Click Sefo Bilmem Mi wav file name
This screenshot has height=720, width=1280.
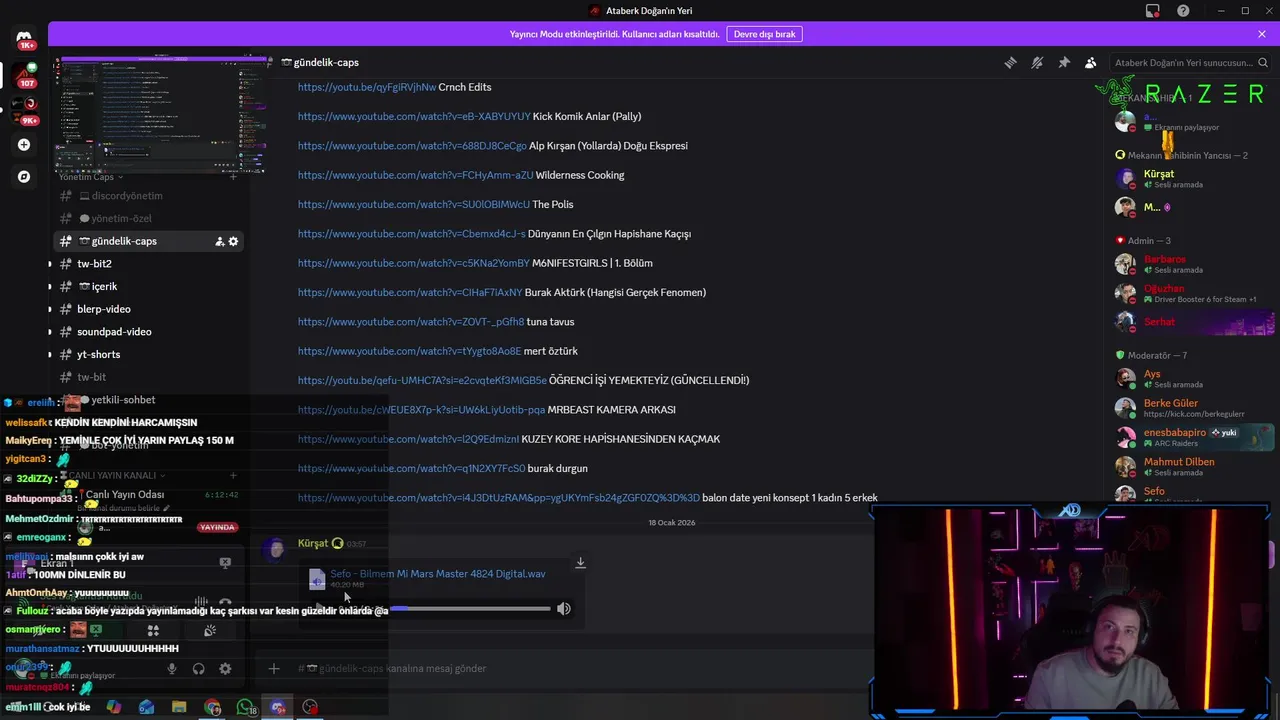pos(438,574)
